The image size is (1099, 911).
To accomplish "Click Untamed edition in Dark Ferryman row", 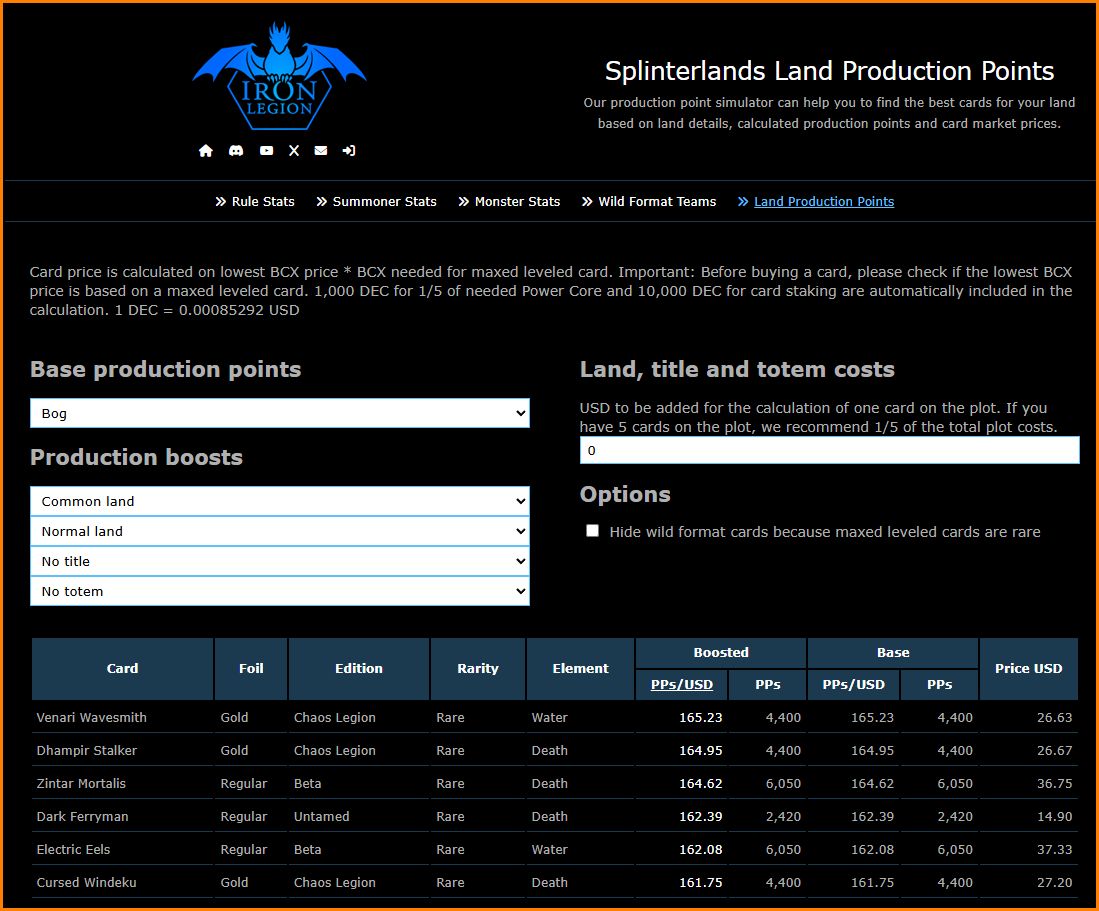I will coord(322,816).
